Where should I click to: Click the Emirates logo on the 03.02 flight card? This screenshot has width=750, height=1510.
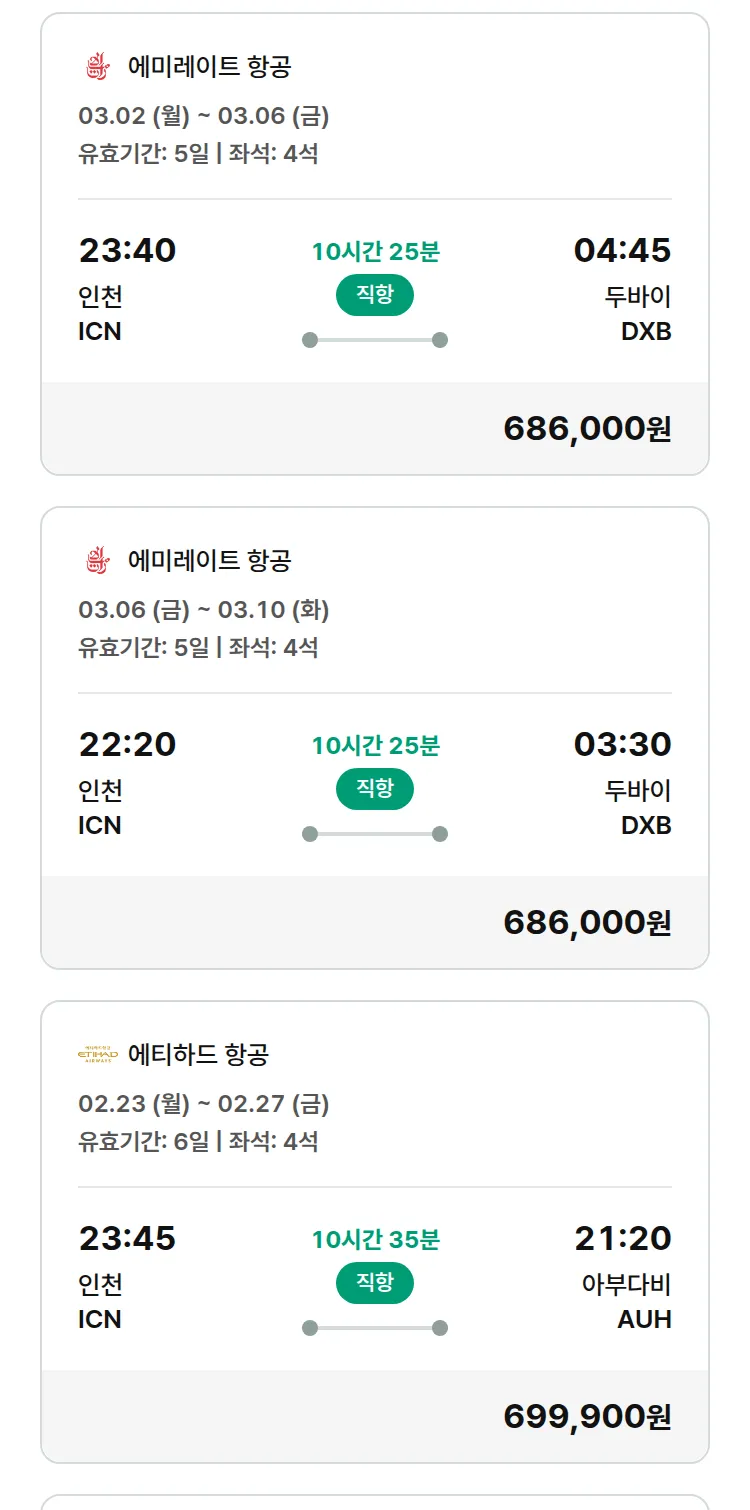96,67
